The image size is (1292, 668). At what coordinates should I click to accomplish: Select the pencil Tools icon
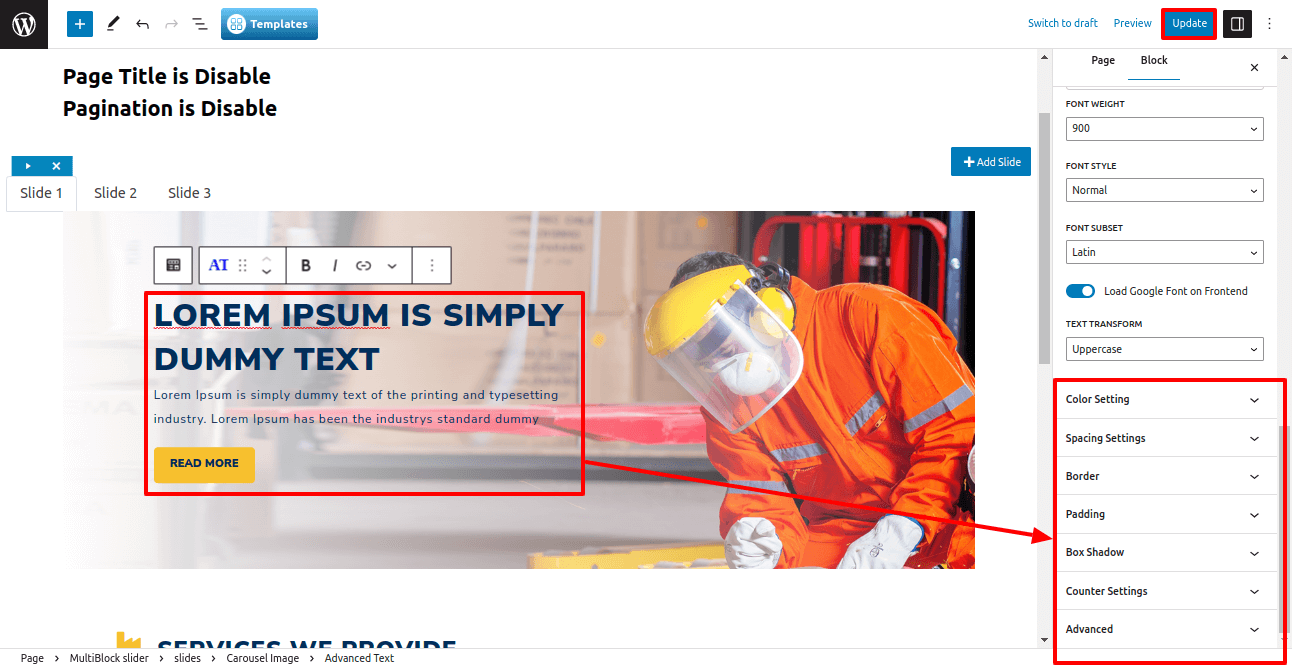(x=113, y=23)
